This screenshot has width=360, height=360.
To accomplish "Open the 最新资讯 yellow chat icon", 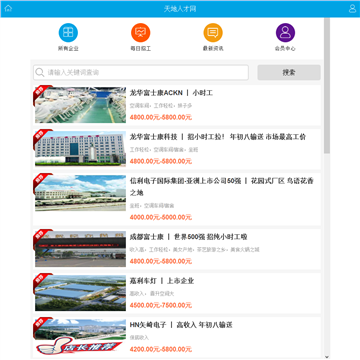I will [x=213, y=33].
